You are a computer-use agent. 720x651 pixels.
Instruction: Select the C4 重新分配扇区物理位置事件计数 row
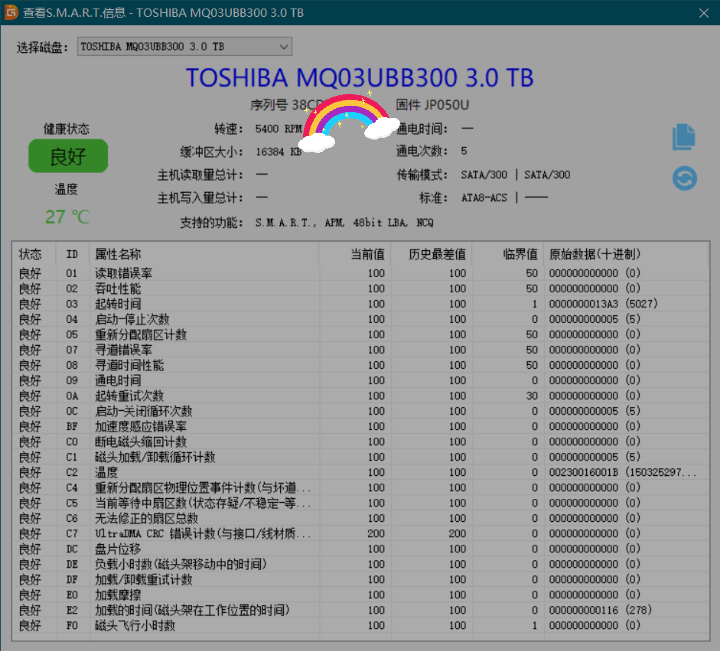tap(360, 488)
